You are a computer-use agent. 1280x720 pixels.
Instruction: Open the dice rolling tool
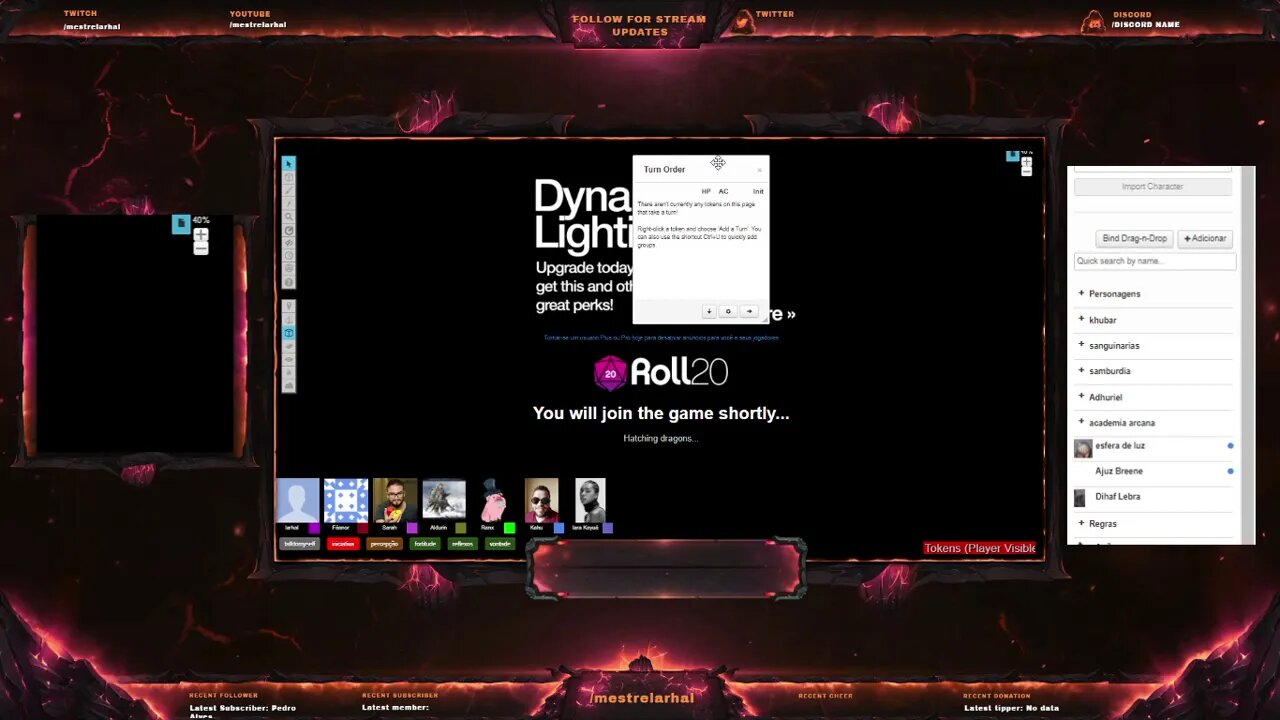288,268
